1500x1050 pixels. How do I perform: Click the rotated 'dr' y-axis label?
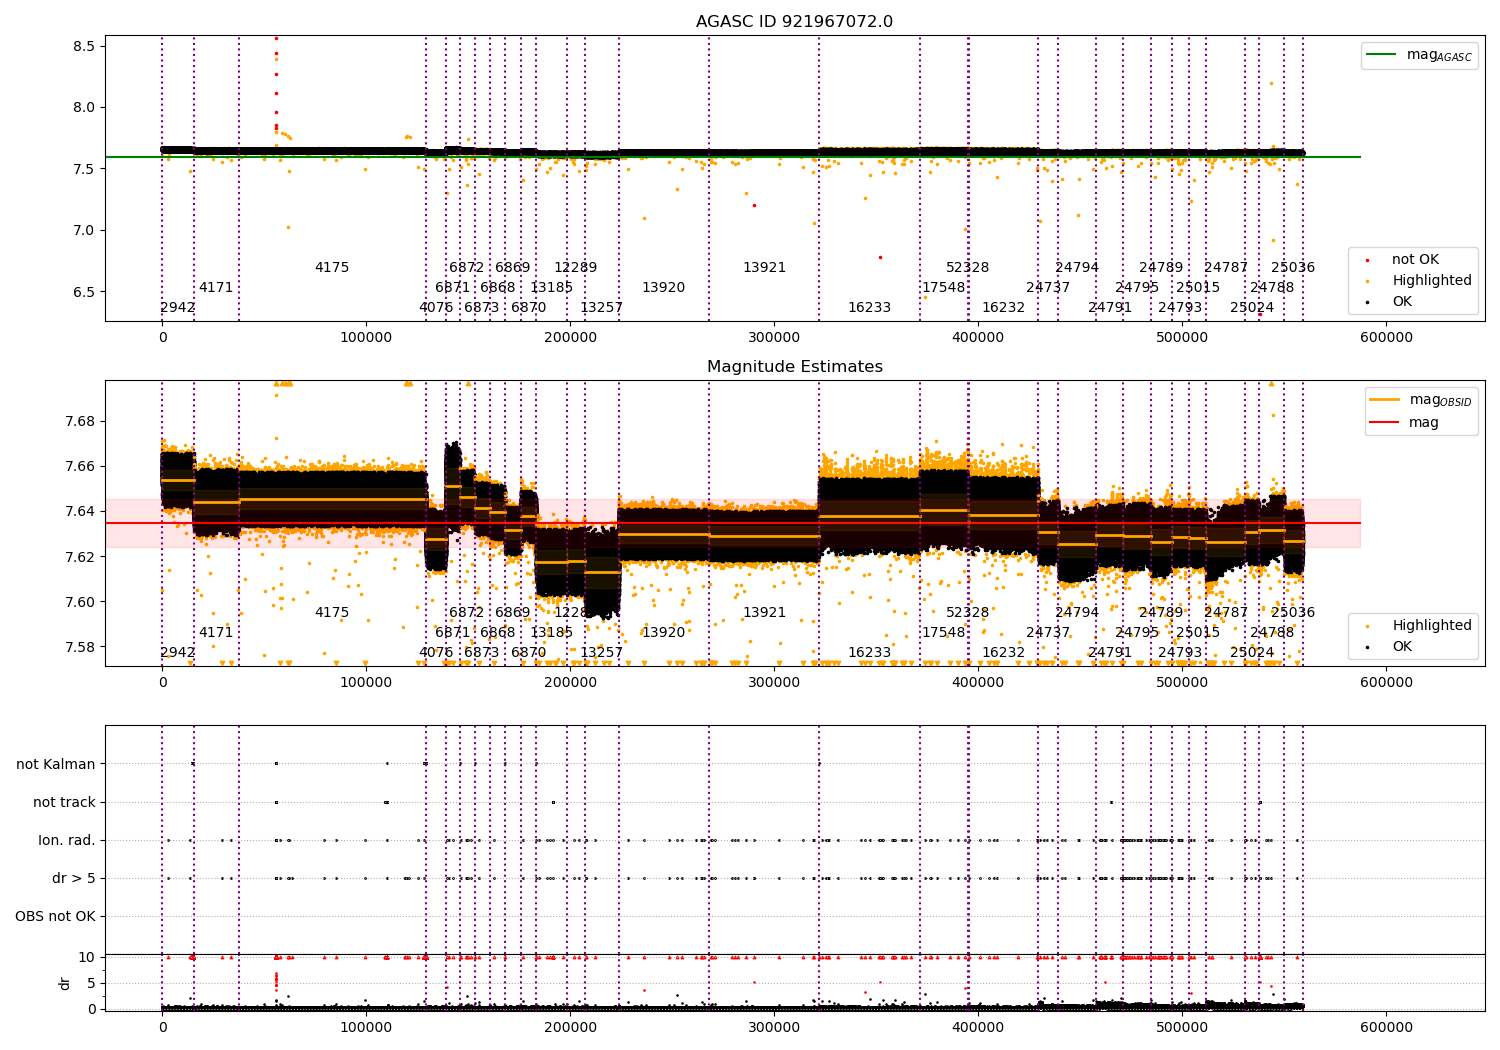(x=65, y=983)
